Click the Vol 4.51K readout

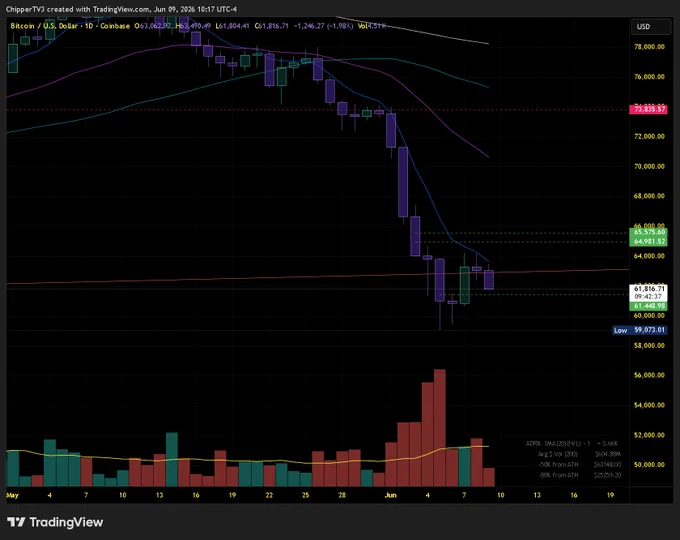coord(372,26)
